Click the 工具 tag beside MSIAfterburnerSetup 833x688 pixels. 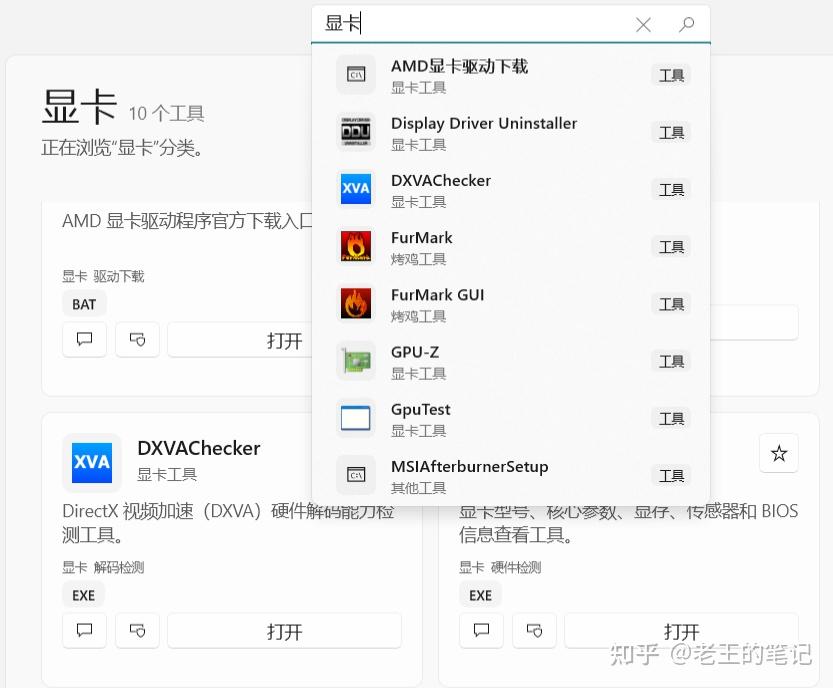click(672, 476)
